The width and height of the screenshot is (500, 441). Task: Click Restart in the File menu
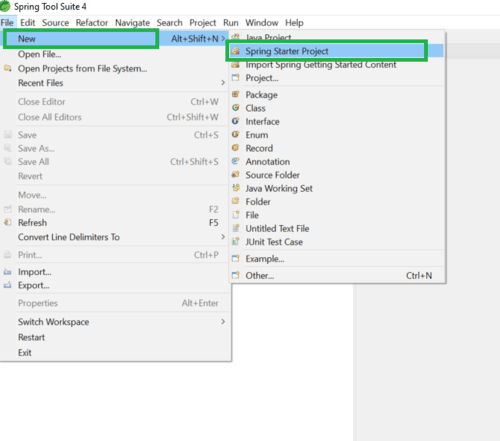[31, 337]
